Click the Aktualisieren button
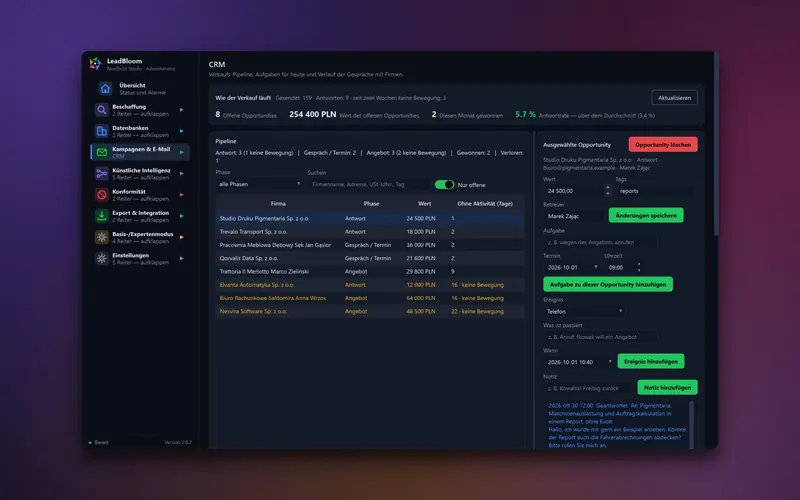Image resolution: width=800 pixels, height=500 pixels. click(x=674, y=97)
